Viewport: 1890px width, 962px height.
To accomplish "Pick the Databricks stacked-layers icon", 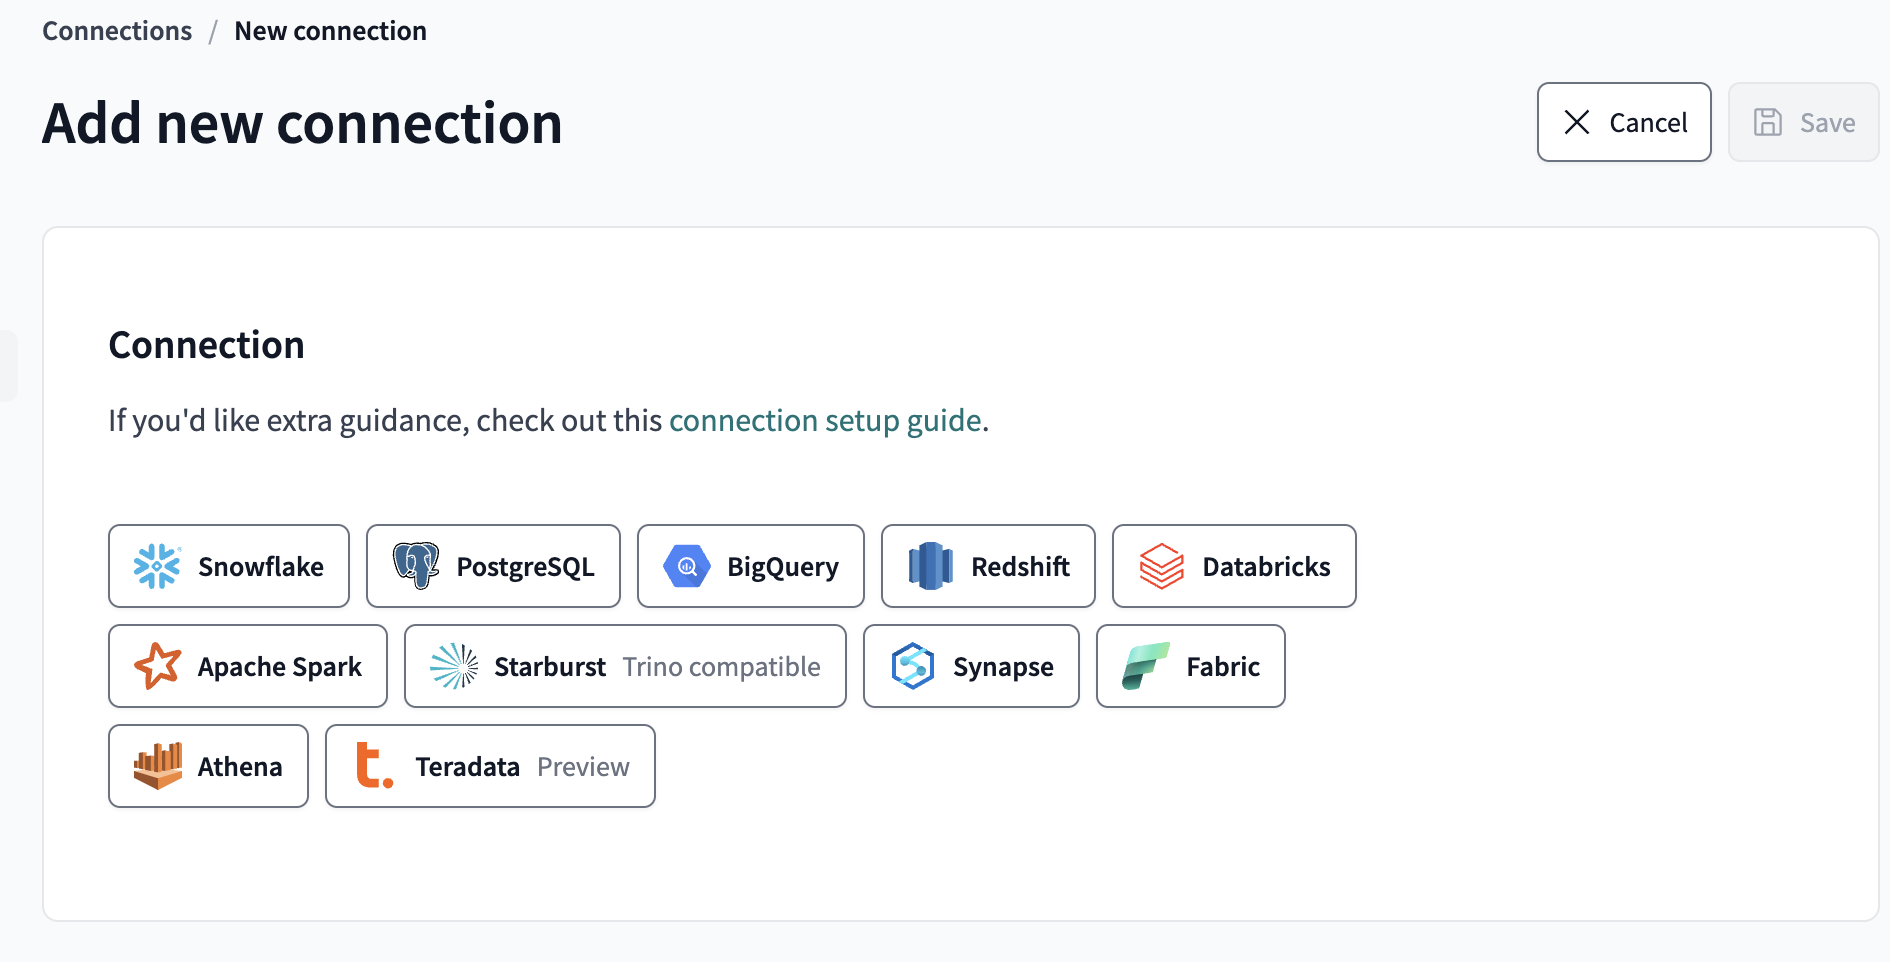I will 1162,566.
